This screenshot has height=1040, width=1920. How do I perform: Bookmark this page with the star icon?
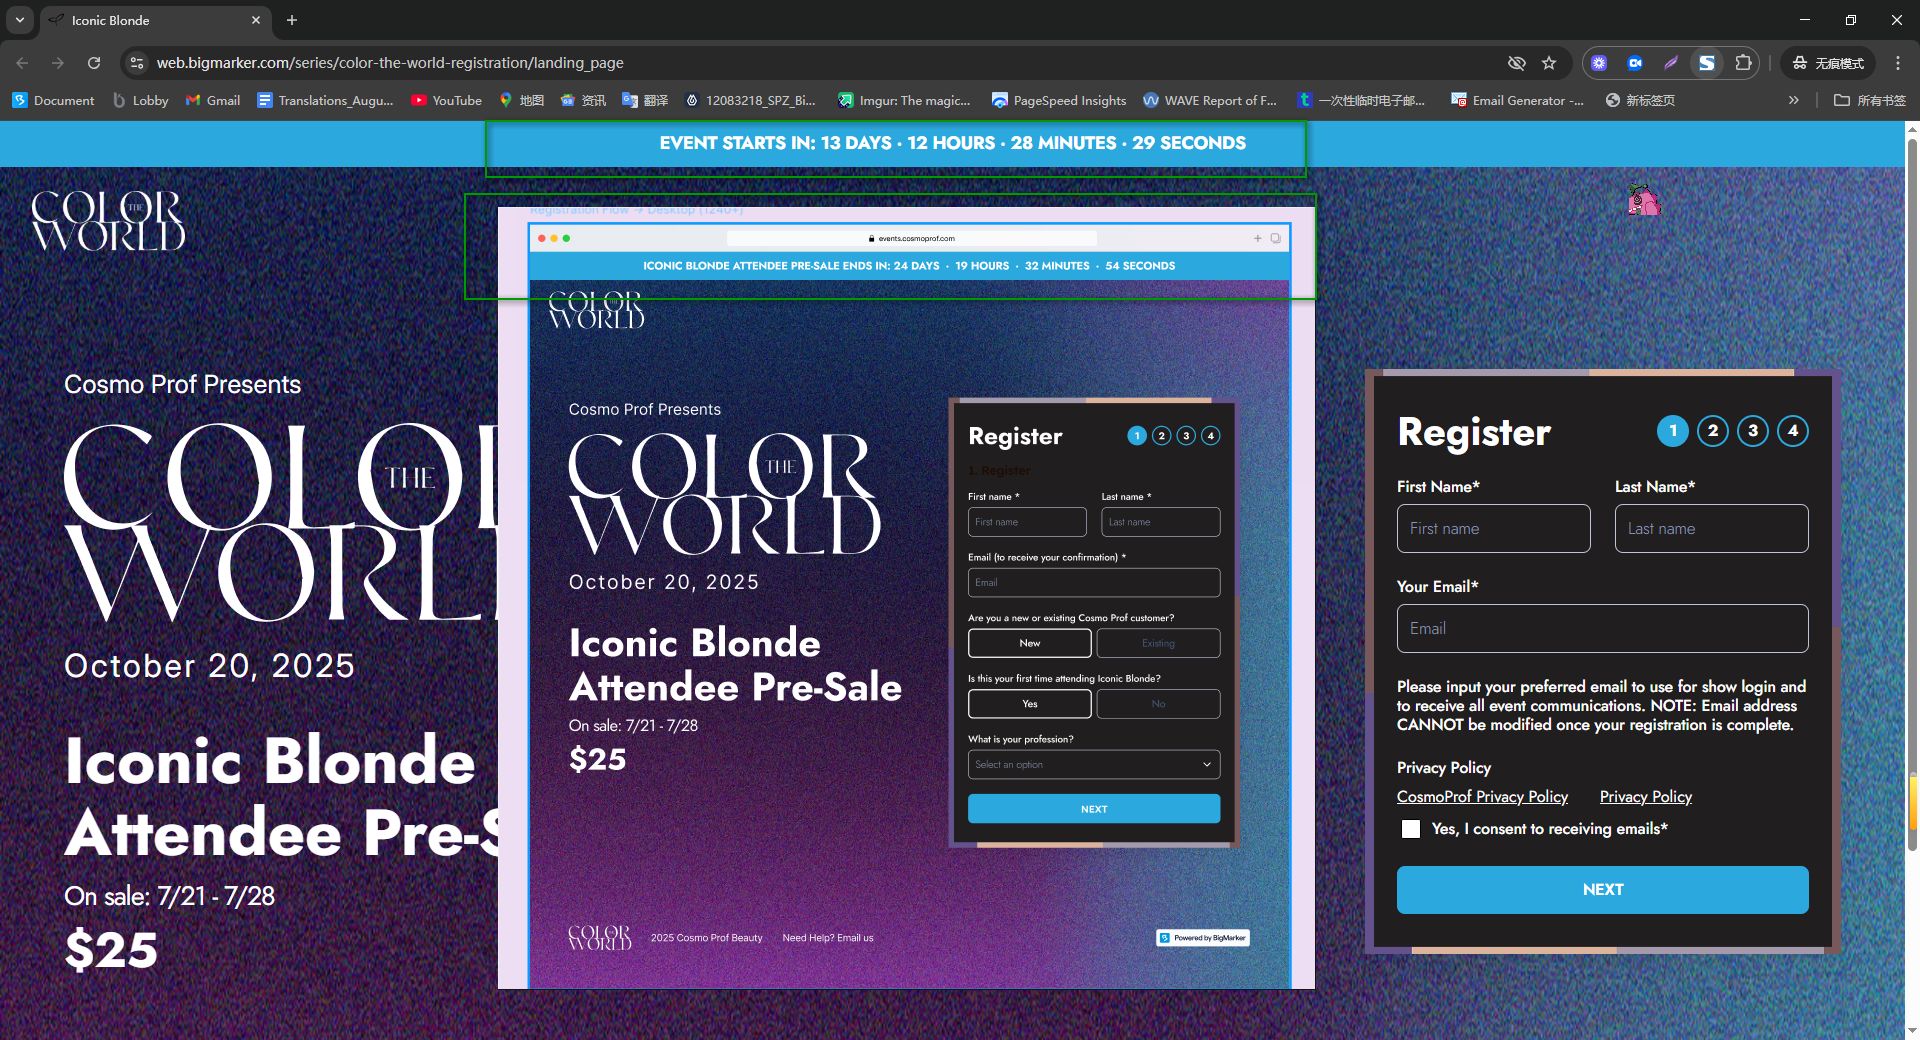coord(1549,63)
